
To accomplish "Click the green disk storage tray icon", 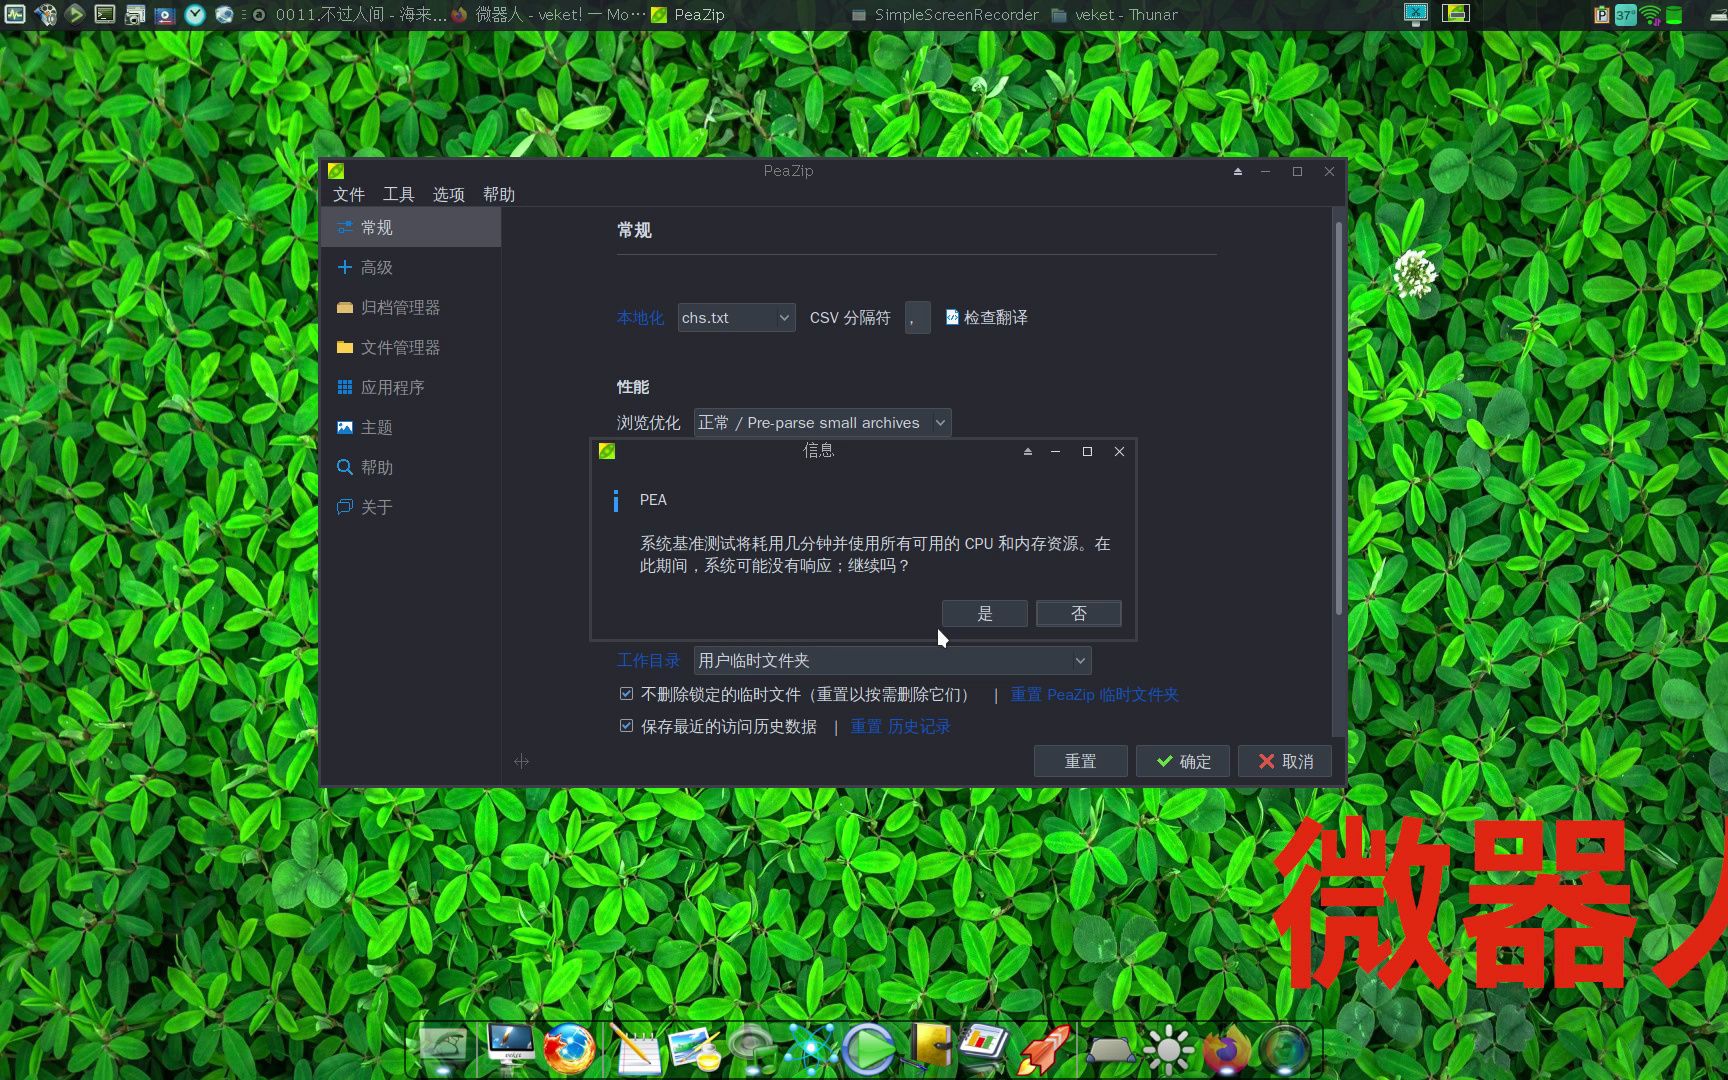I will [x=1674, y=15].
